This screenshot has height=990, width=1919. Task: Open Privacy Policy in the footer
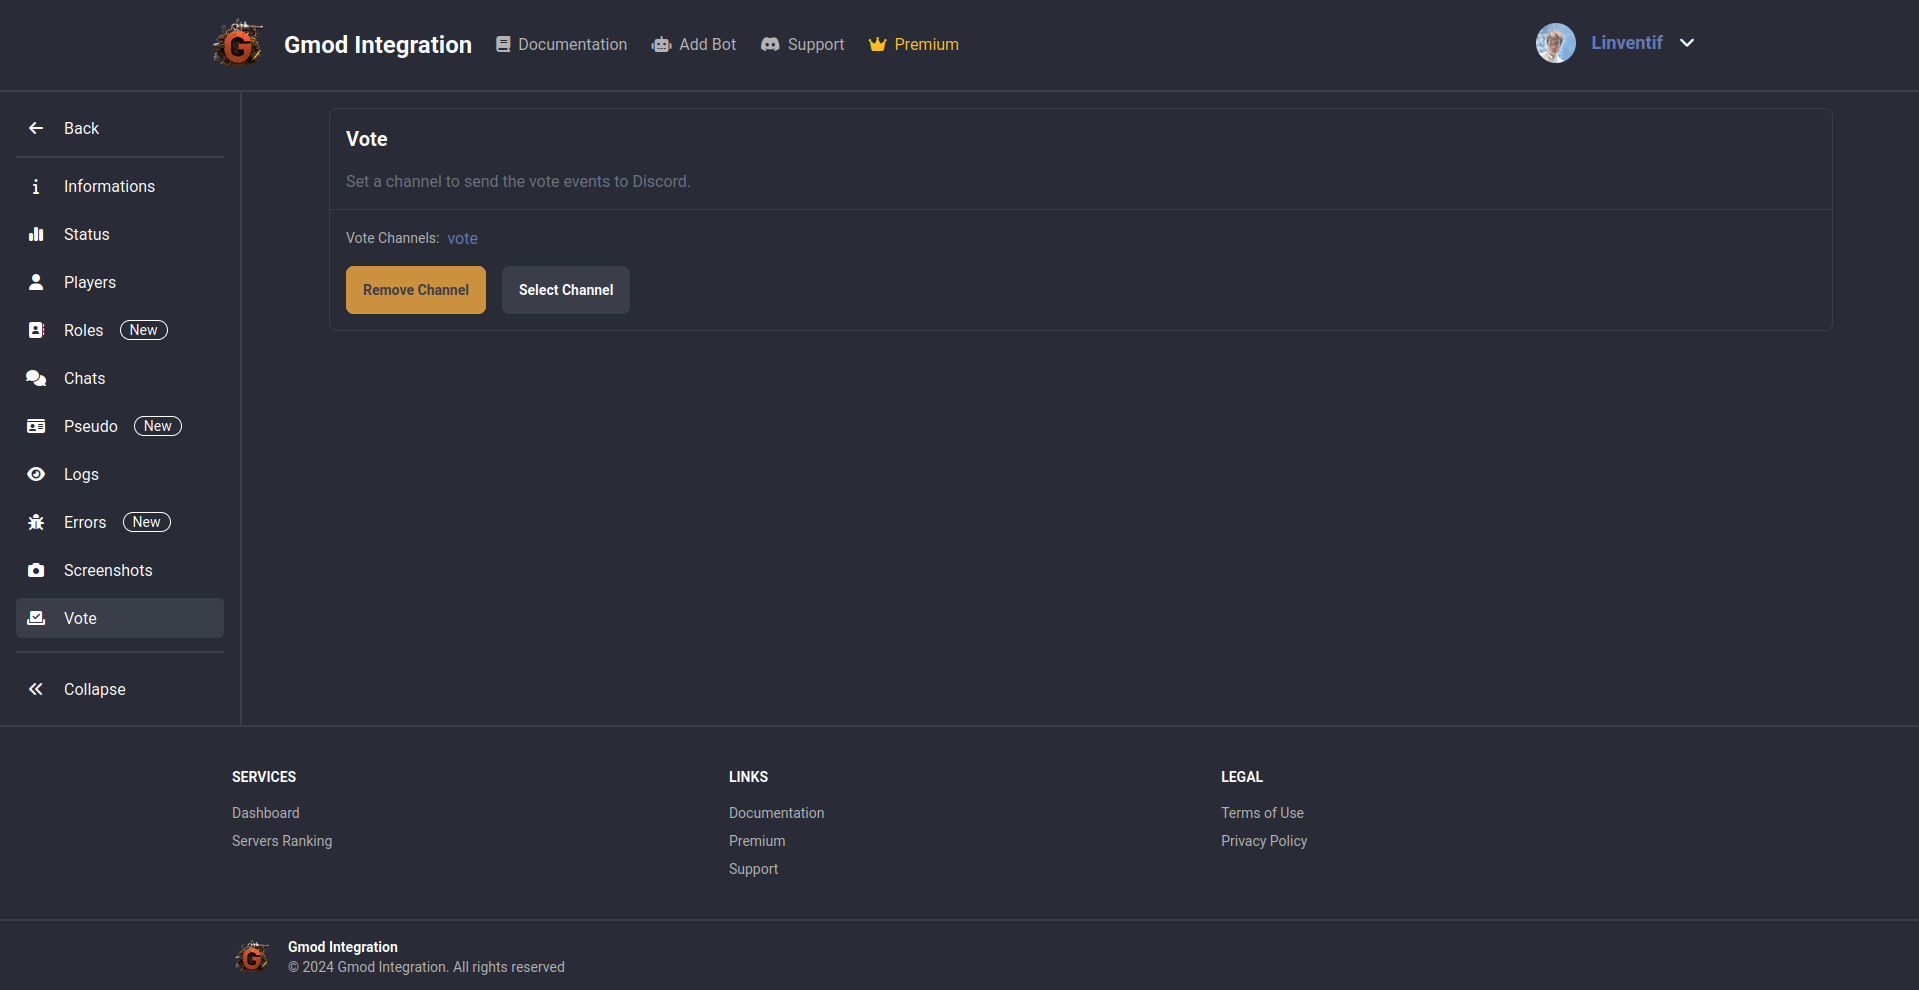1264,841
